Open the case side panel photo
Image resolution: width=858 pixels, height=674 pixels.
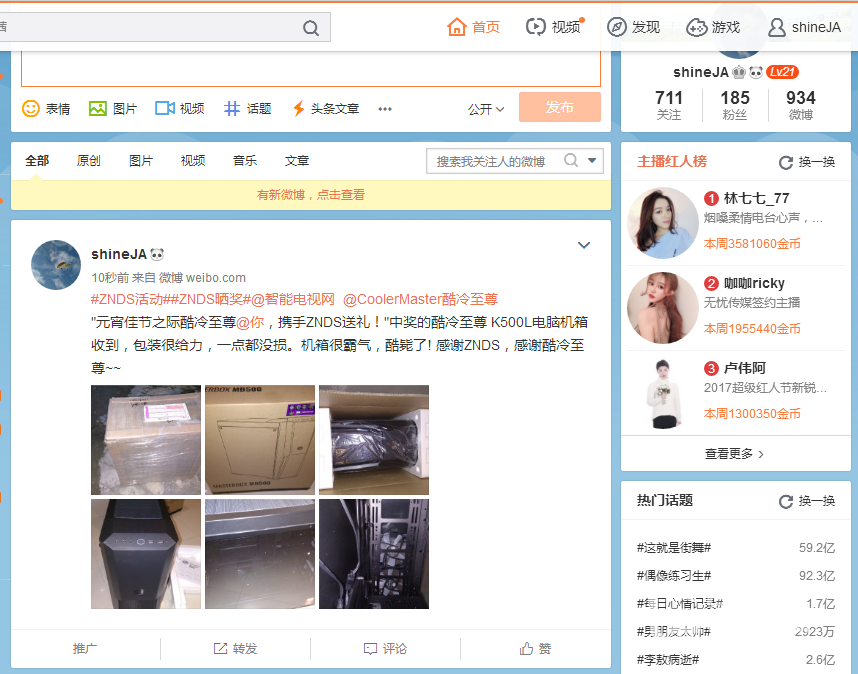[260, 554]
